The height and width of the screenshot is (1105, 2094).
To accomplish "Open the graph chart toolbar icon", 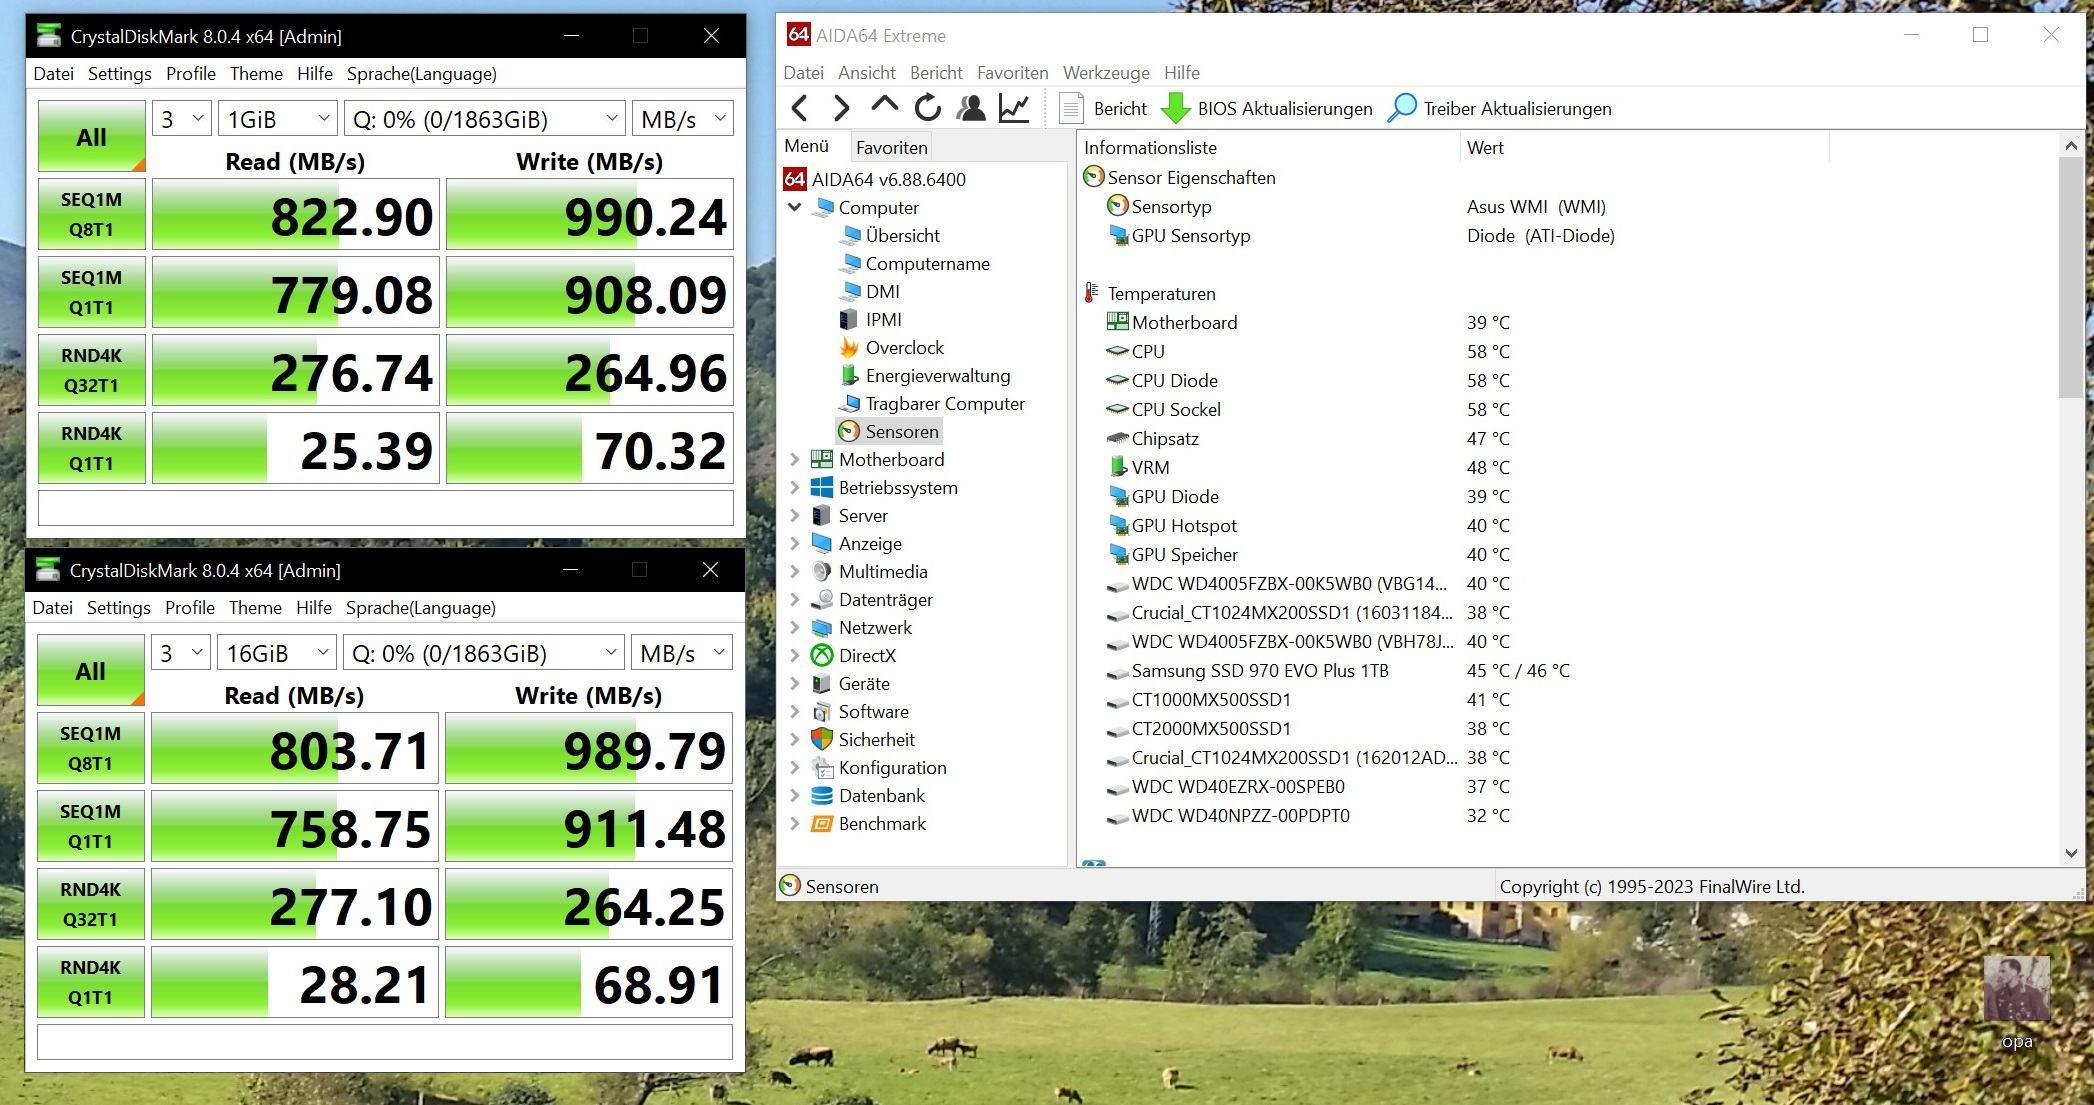I will point(1013,108).
